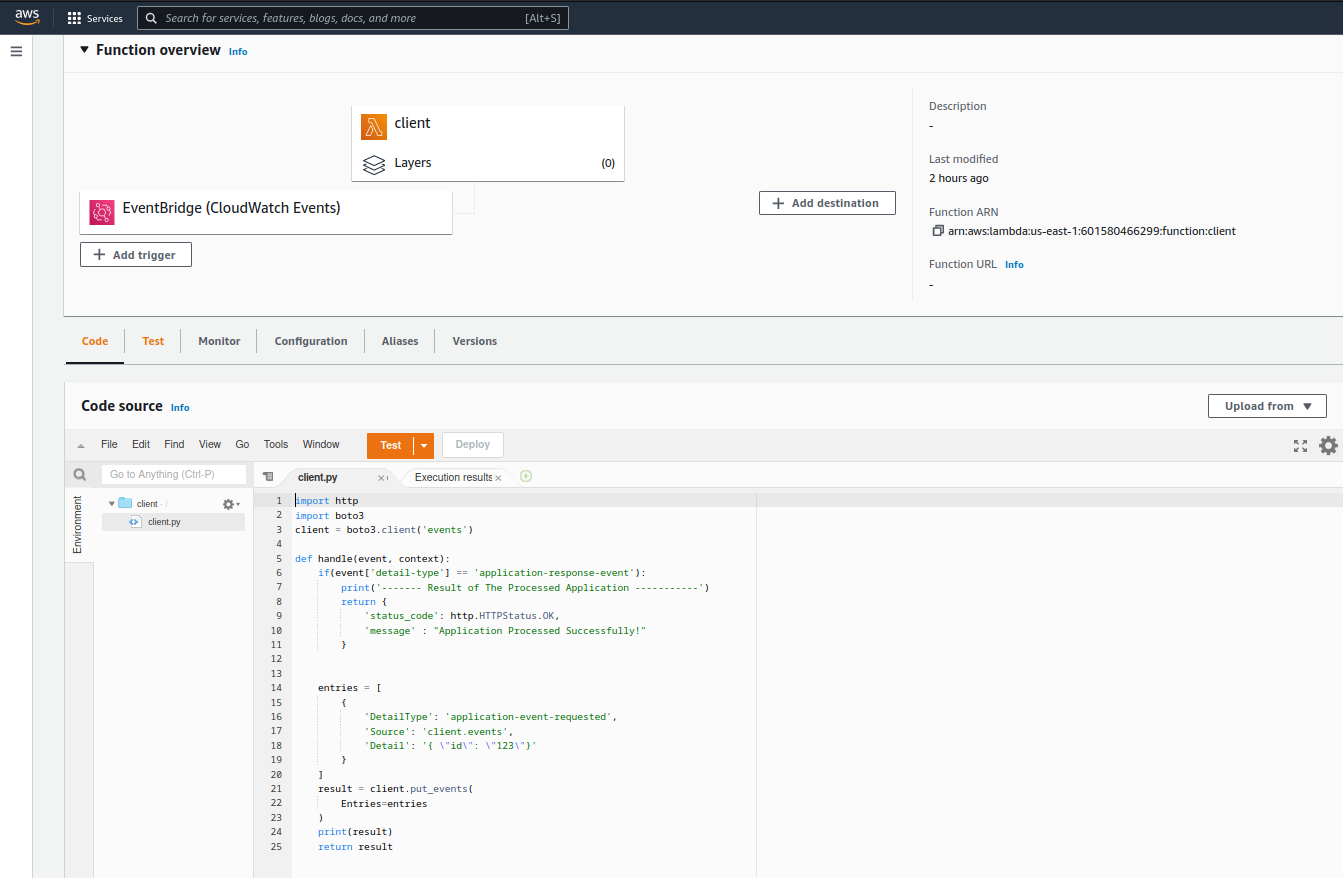Open the left hamburger navigation menu
The height and width of the screenshot is (878, 1343).
tap(16, 51)
